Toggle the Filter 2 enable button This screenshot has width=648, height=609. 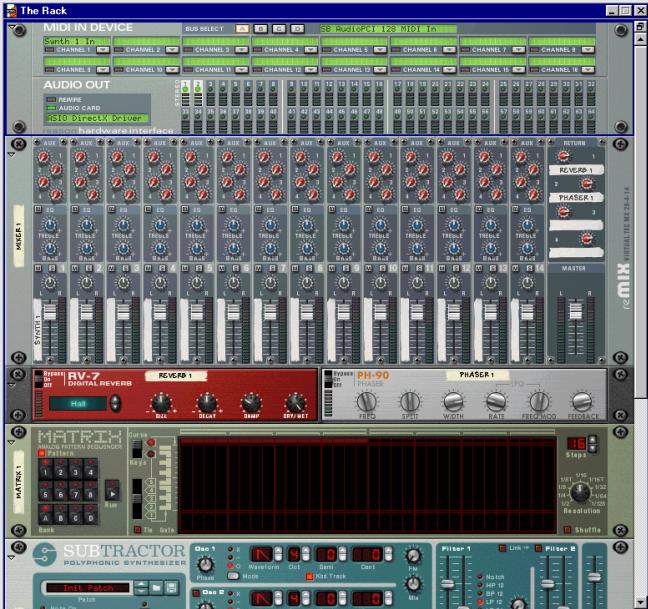[538, 548]
